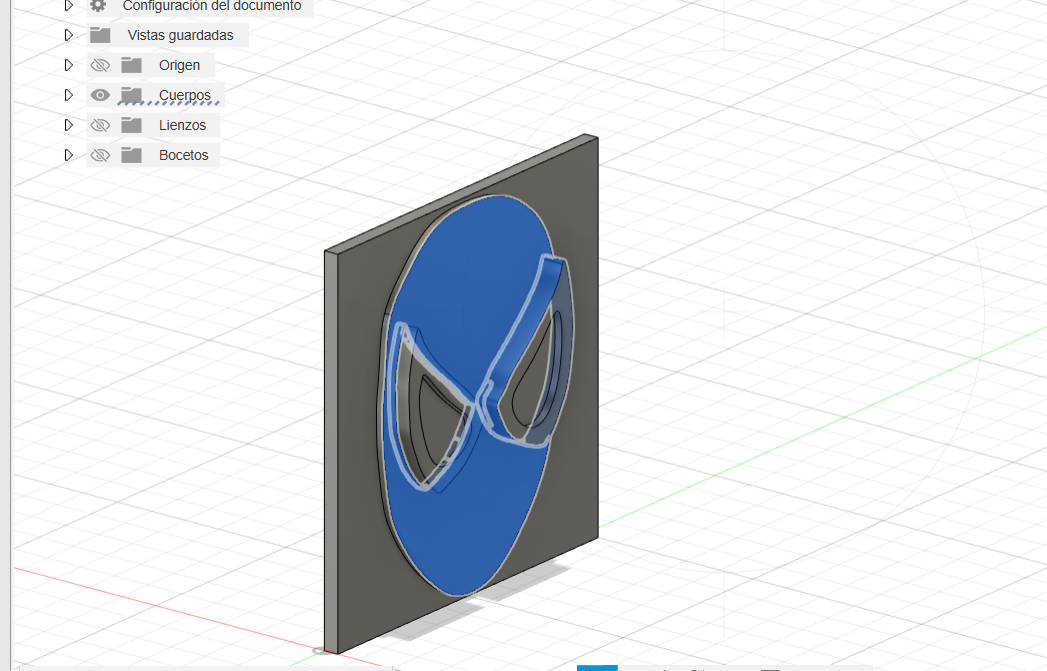Show the hidden Origen folder
Viewport: 1047px width, 671px height.
(100, 65)
